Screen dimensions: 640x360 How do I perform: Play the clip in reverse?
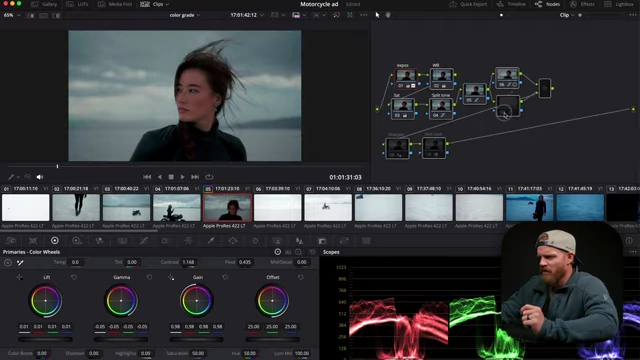click(x=160, y=177)
